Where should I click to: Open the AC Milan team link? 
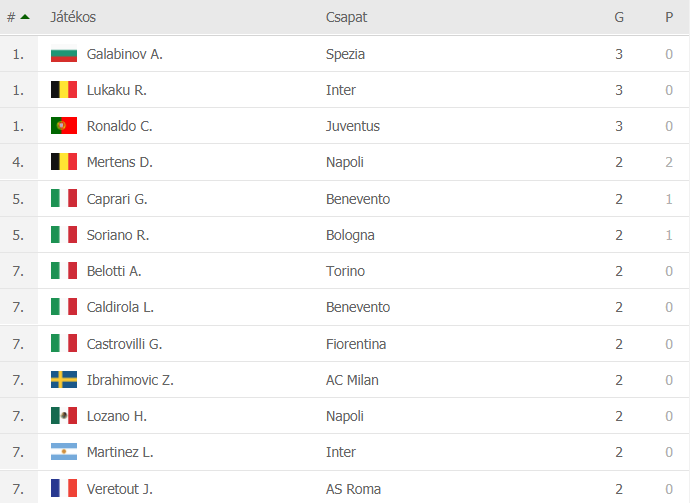[x=352, y=380]
